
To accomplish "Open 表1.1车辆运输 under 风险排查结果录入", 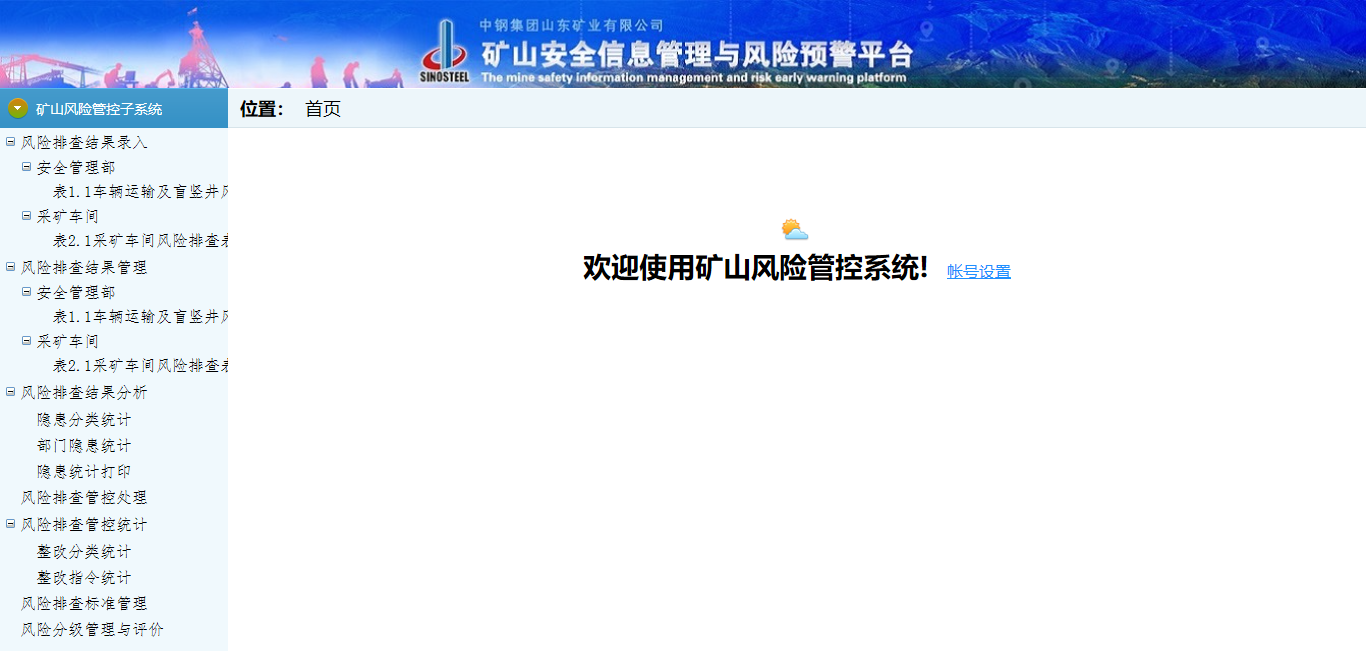I will pyautogui.click(x=140, y=191).
